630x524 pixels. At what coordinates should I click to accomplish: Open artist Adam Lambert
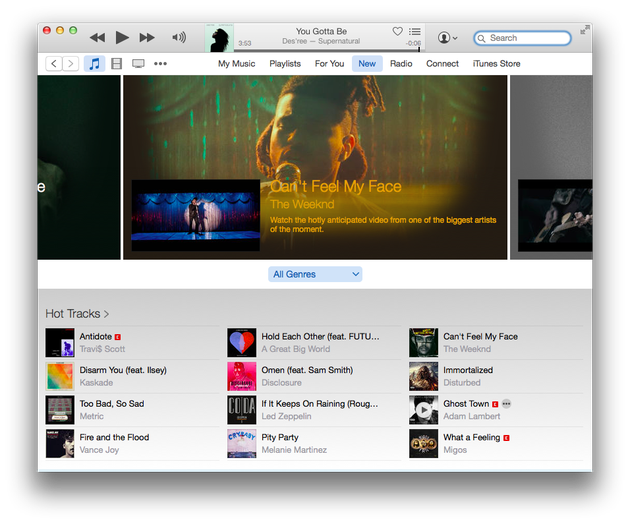click(x=472, y=416)
